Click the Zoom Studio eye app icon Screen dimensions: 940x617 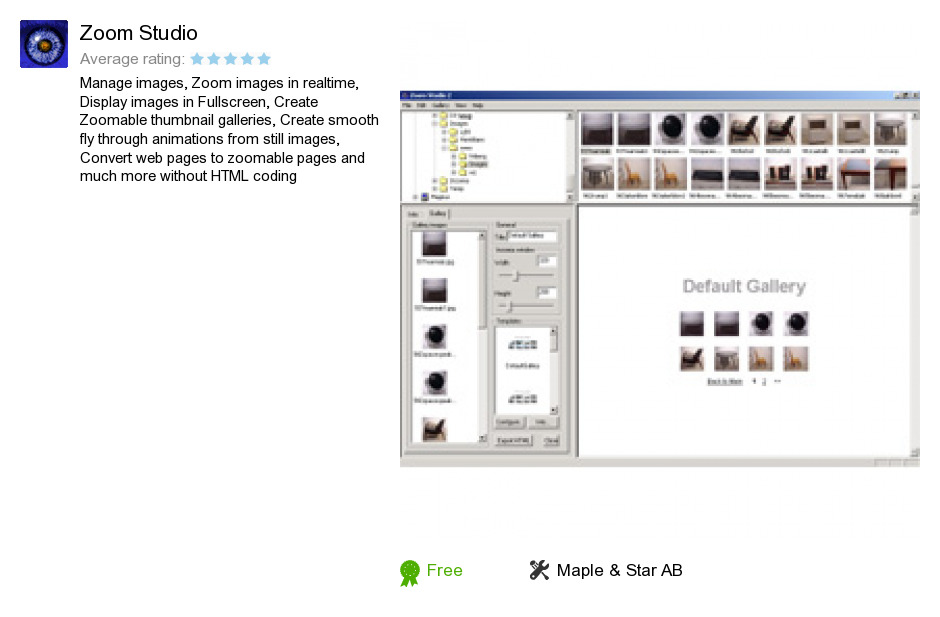(x=44, y=44)
